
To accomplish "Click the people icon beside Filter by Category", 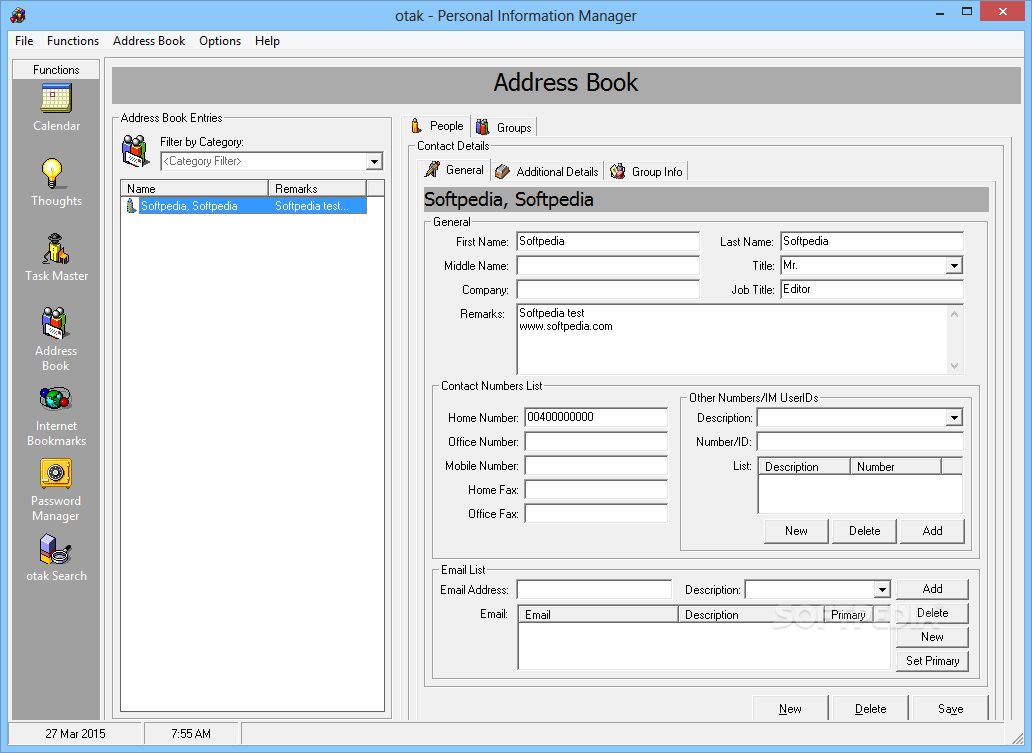I will (x=136, y=151).
